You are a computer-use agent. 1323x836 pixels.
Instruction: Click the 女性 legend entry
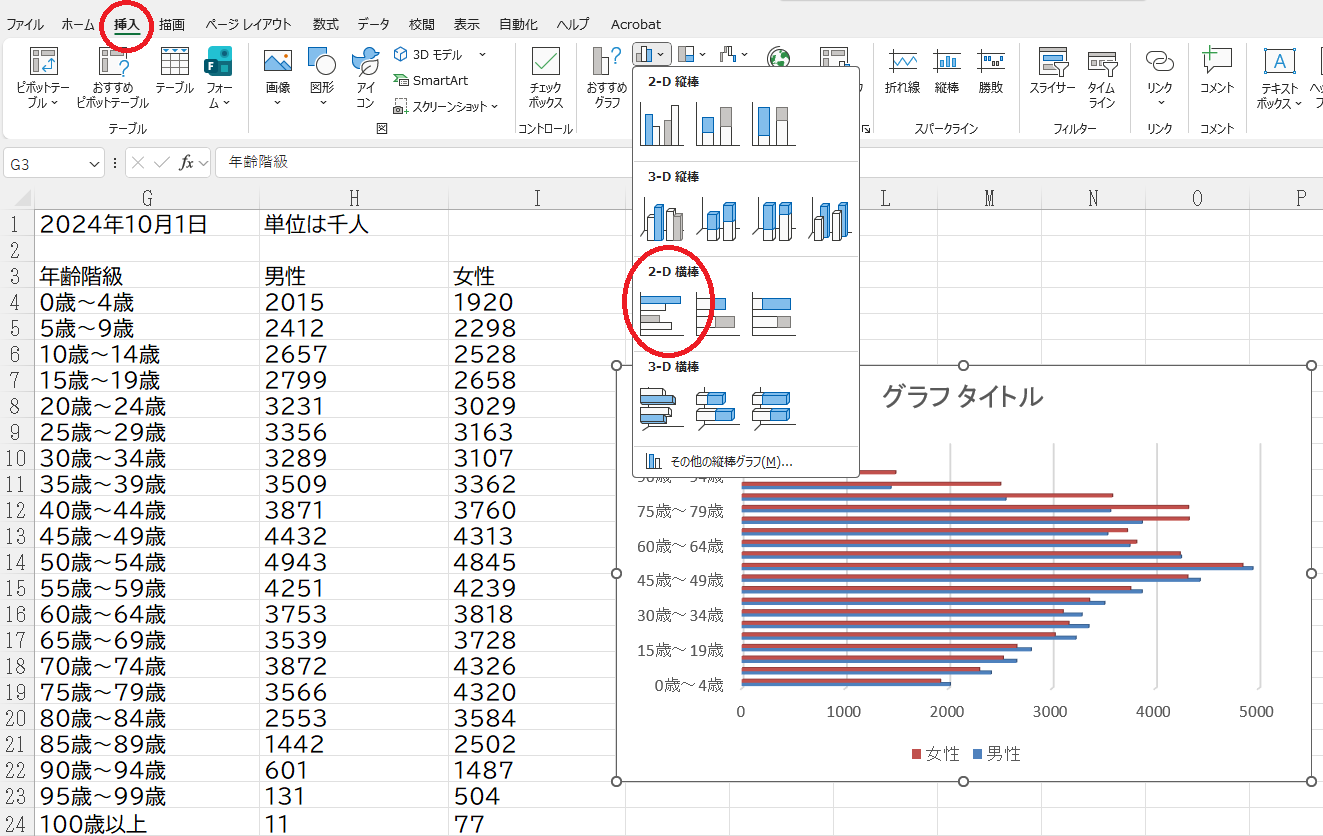click(936, 754)
